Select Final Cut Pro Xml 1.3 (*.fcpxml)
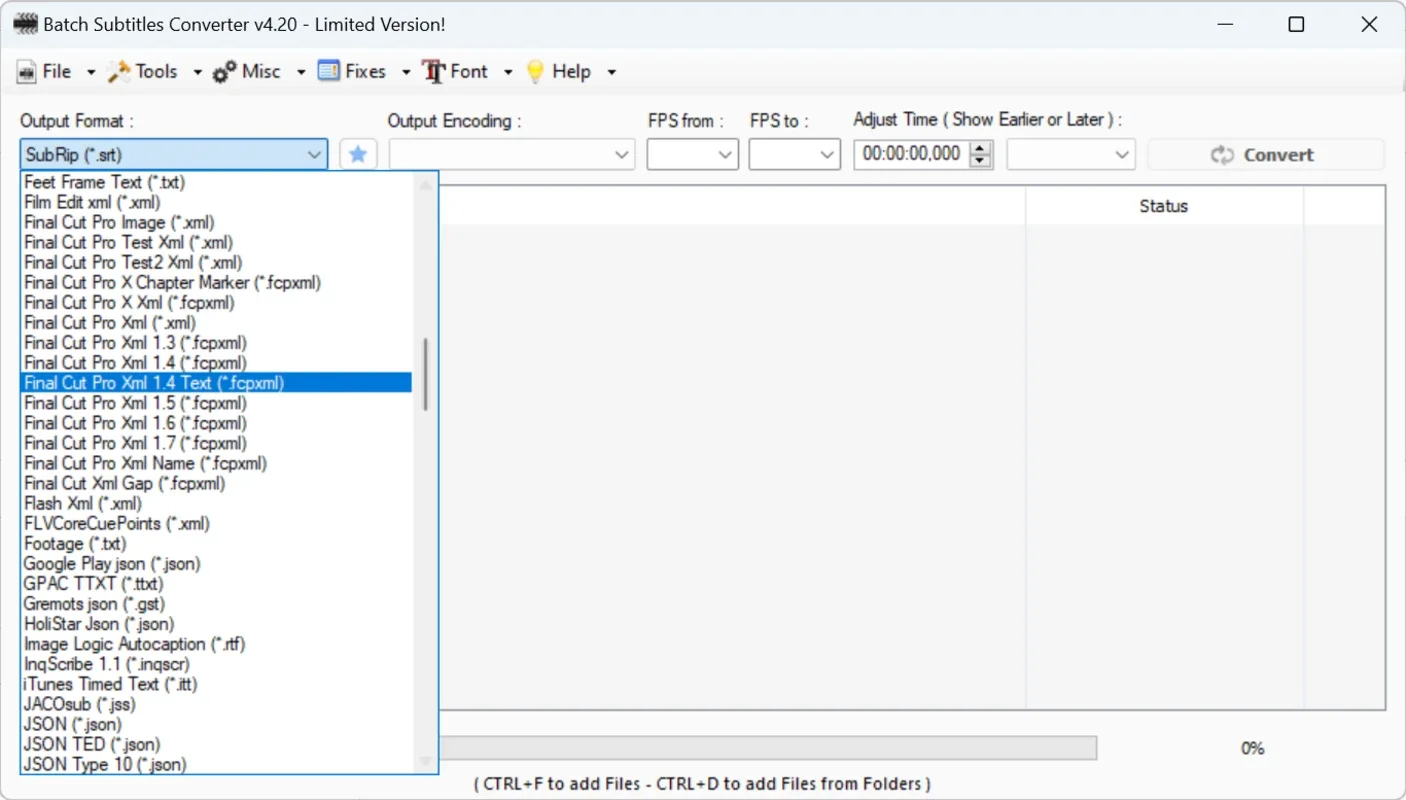 (217, 342)
